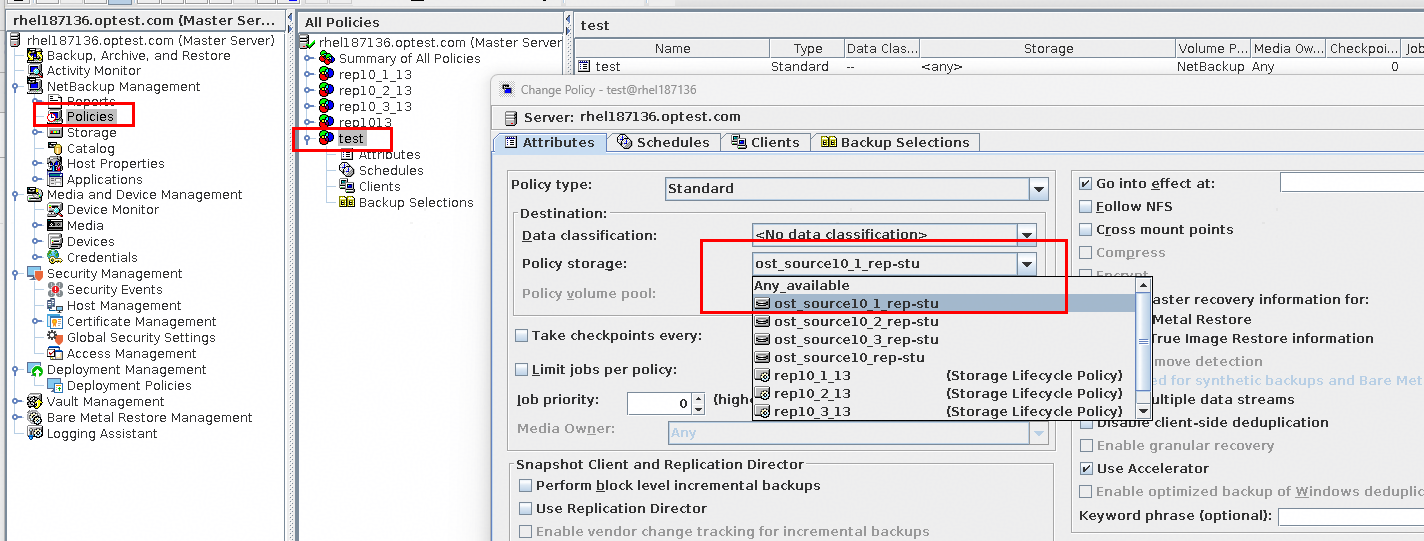Click the Storage node icon
Image resolution: width=1424 pixels, height=541 pixels.
point(55,133)
